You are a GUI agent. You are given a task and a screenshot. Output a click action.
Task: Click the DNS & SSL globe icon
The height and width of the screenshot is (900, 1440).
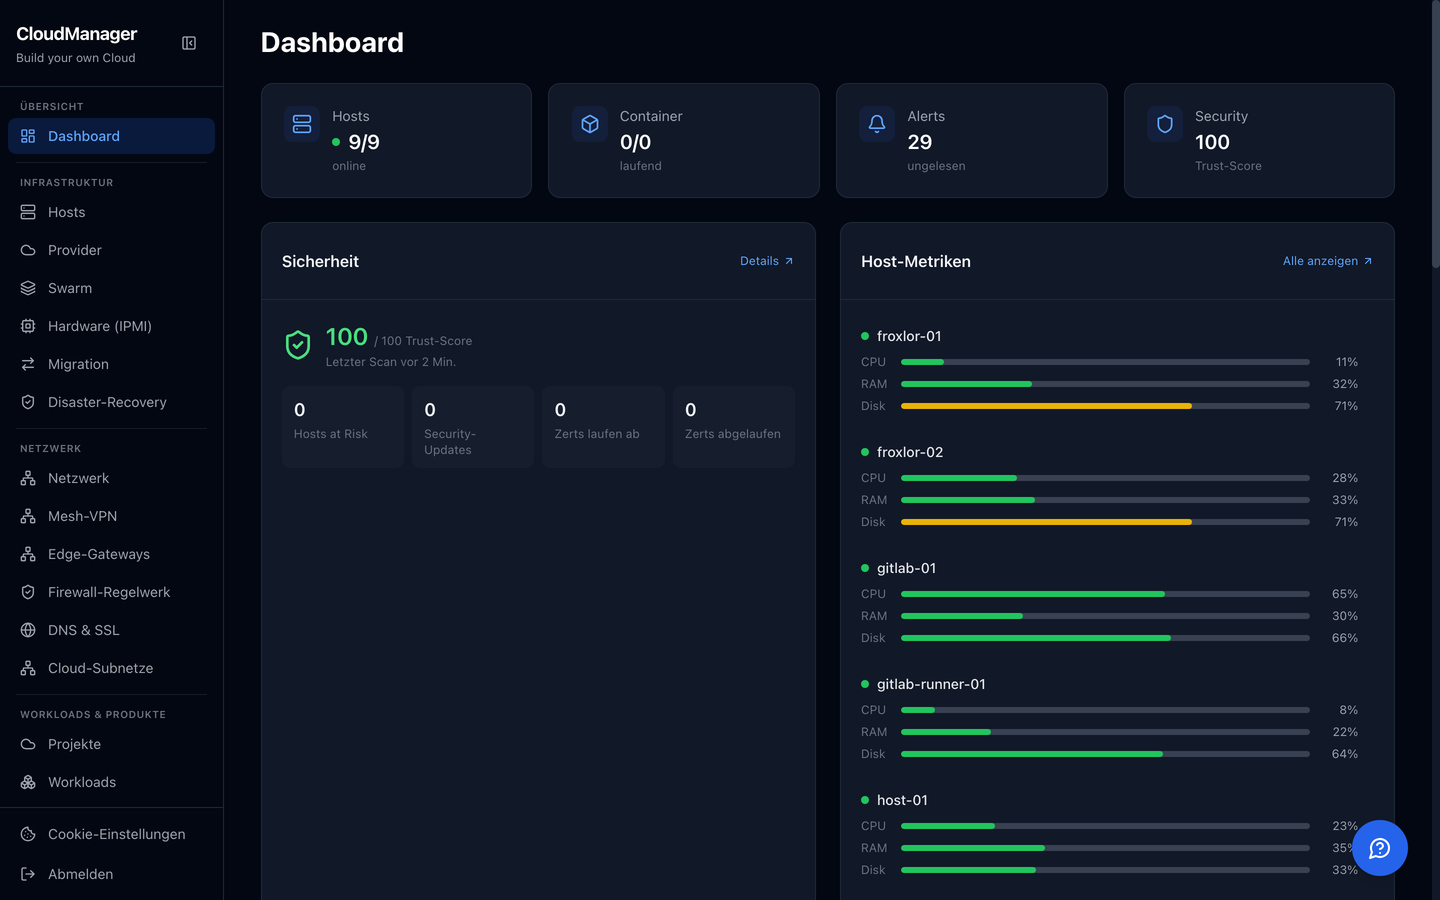[28, 630]
